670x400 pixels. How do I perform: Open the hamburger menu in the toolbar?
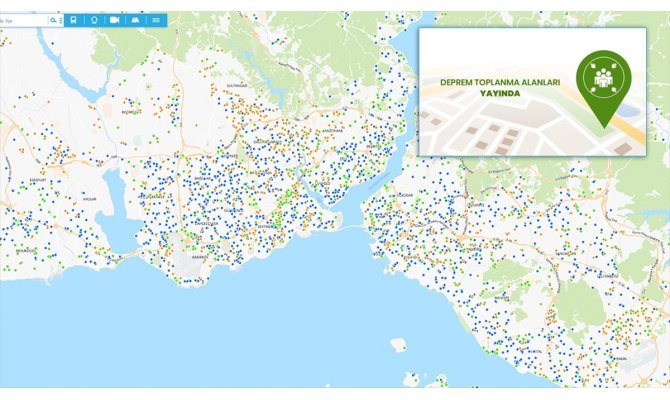pyautogui.click(x=156, y=19)
